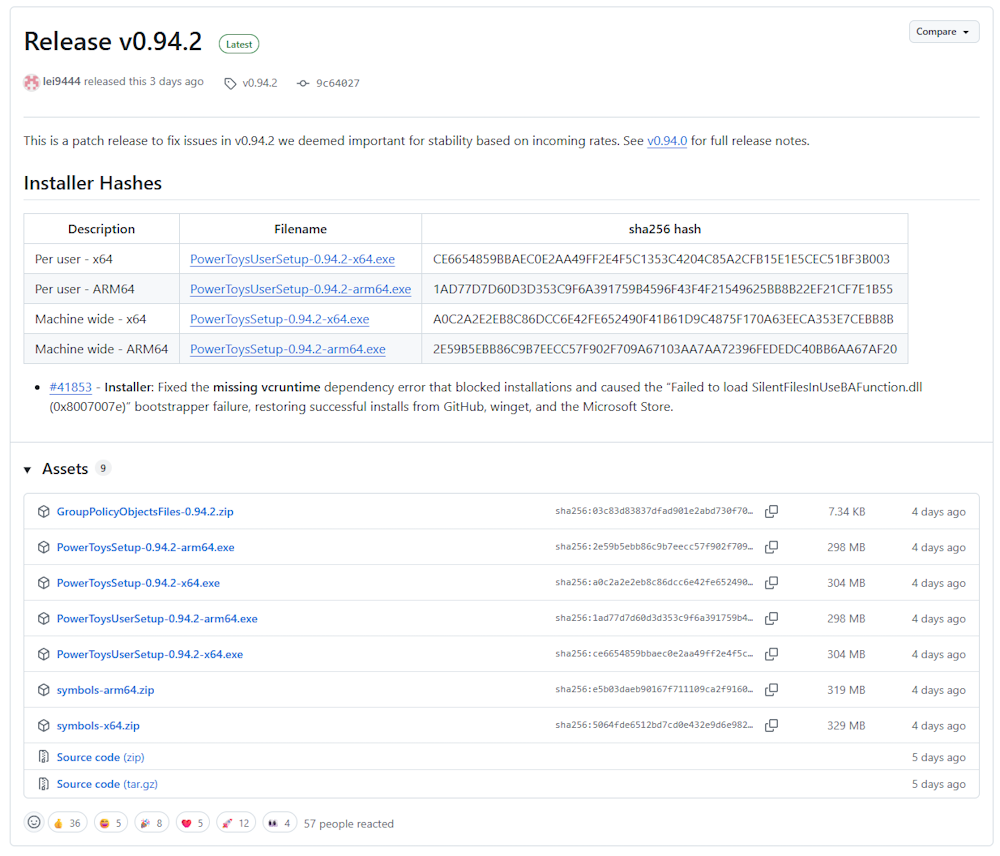This screenshot has height=856, width=1000.
Task: Click the 'Filename' column header
Action: [x=300, y=229]
